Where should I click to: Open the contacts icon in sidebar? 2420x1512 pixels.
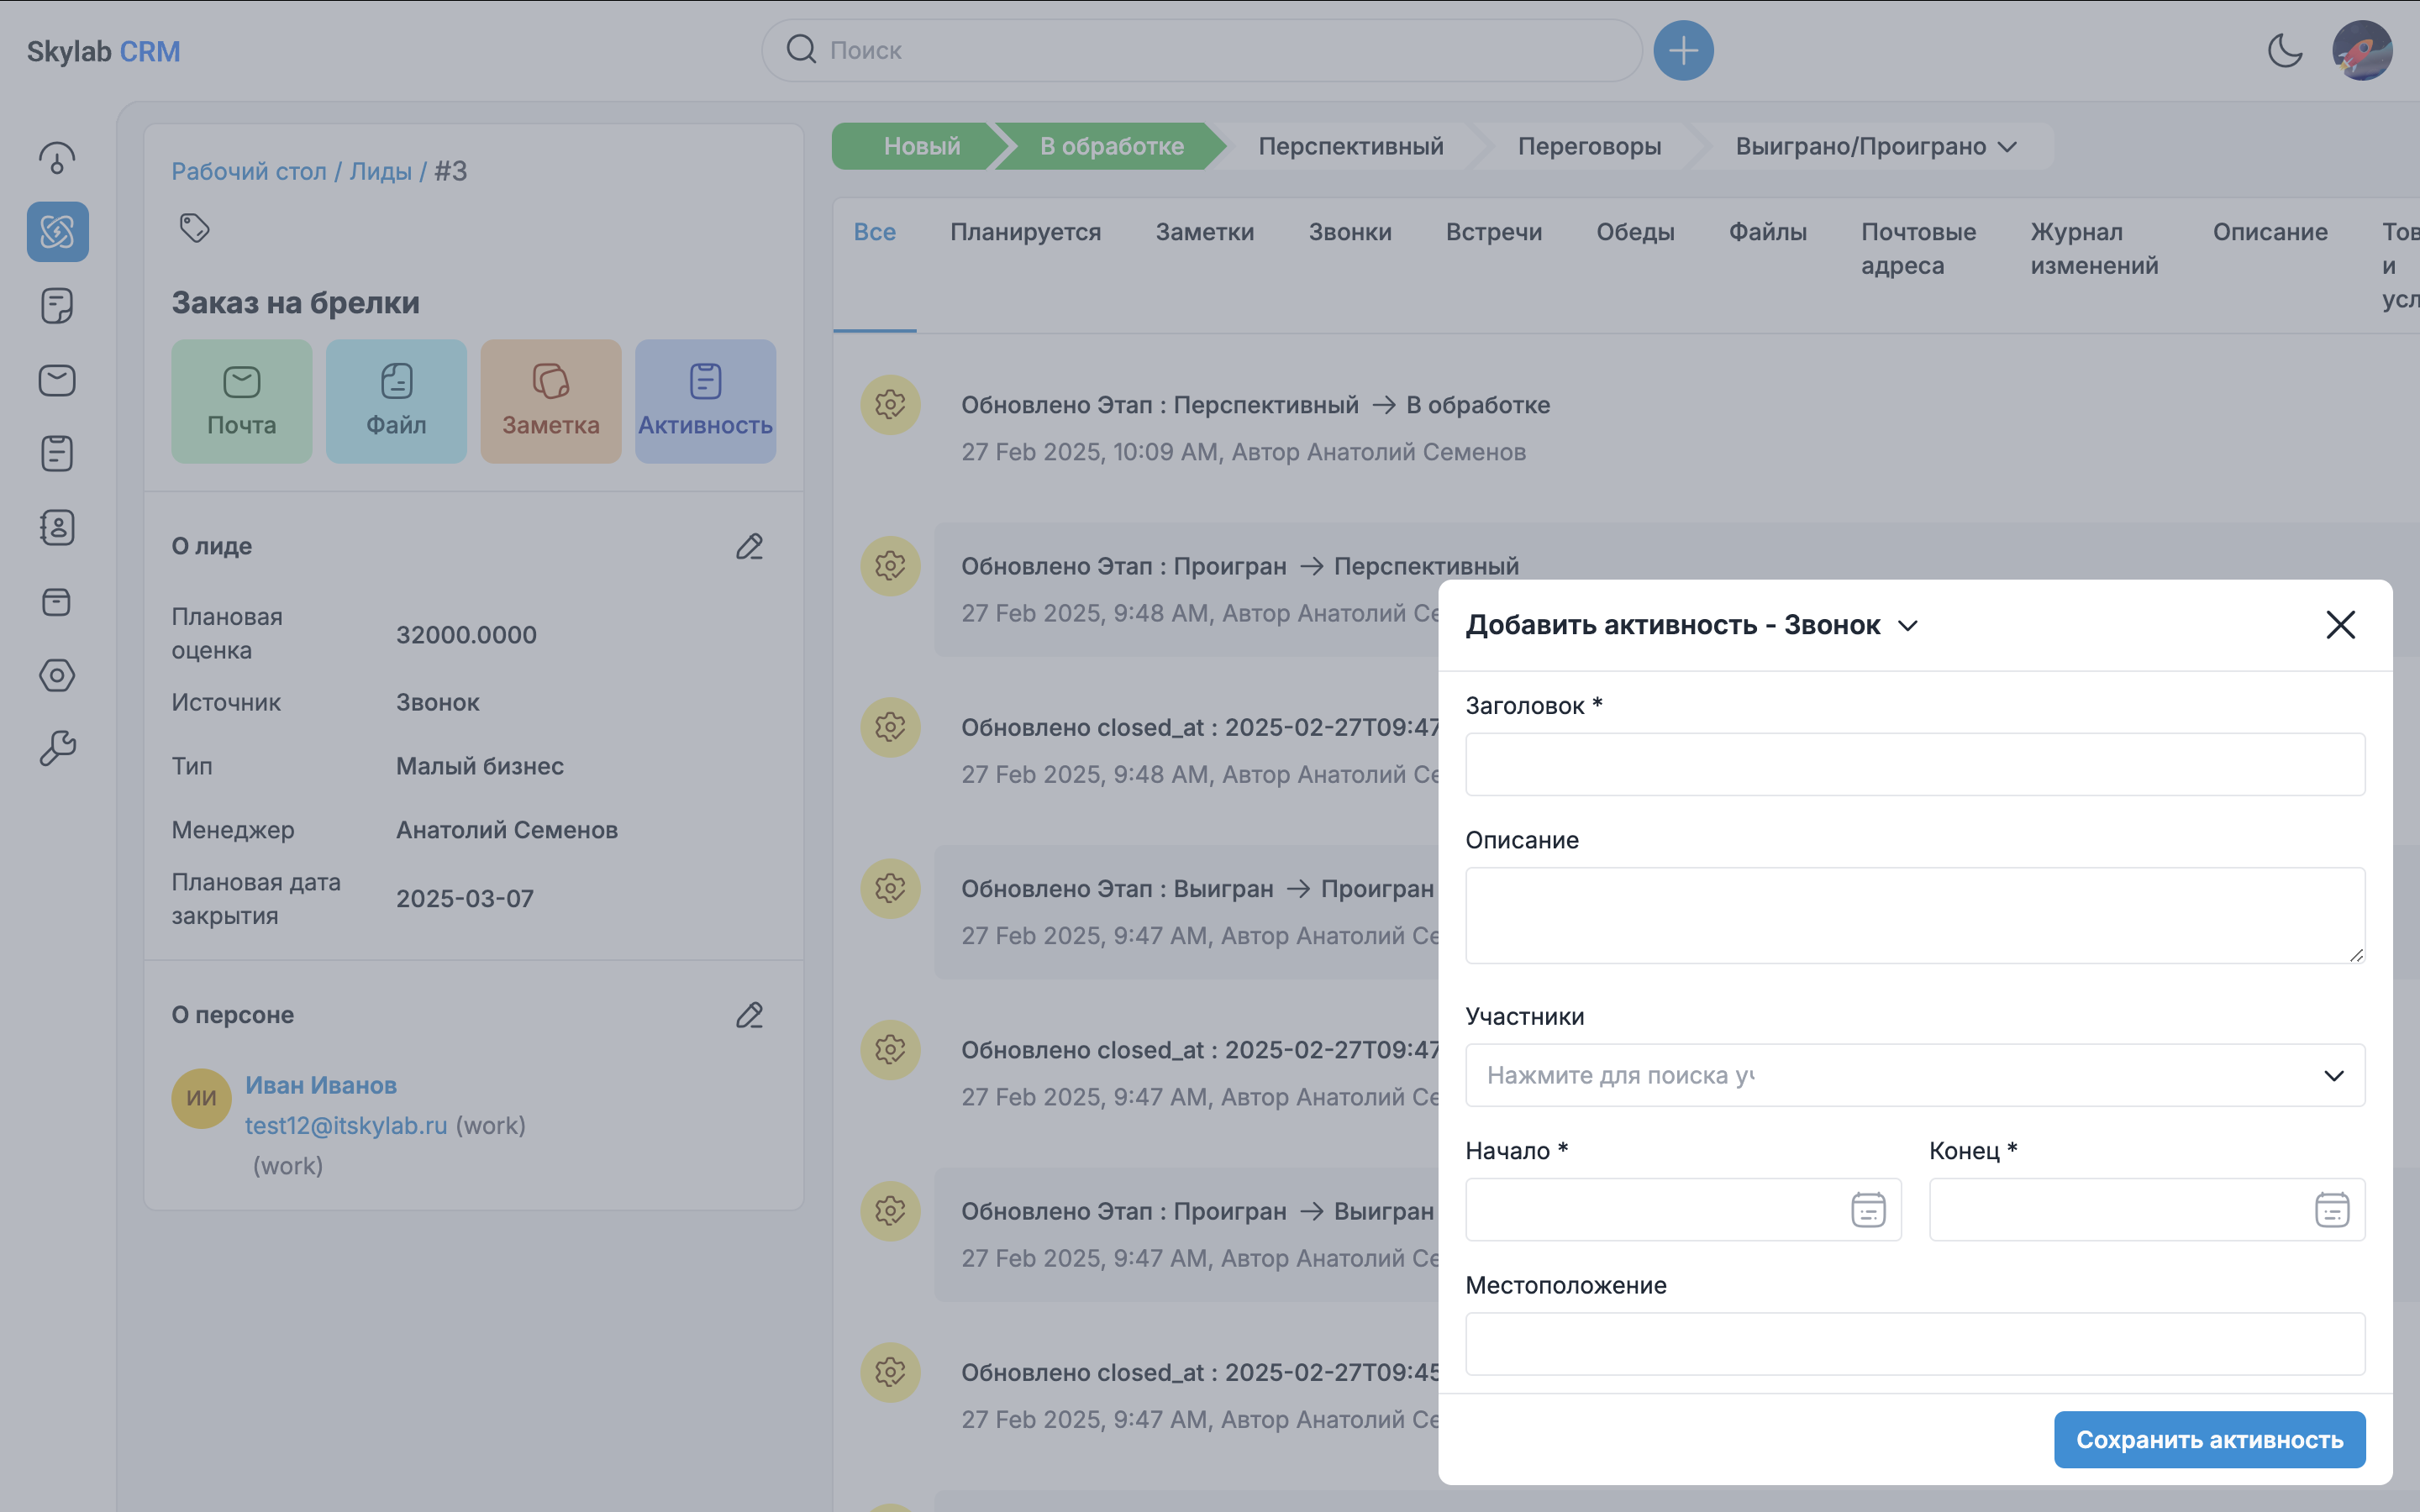click(x=57, y=527)
